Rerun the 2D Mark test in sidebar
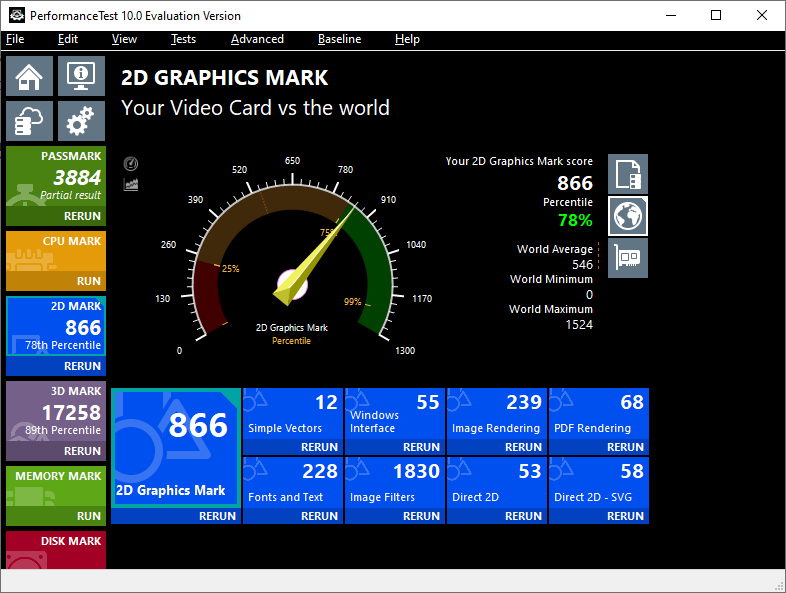The image size is (786, 593). (56, 366)
